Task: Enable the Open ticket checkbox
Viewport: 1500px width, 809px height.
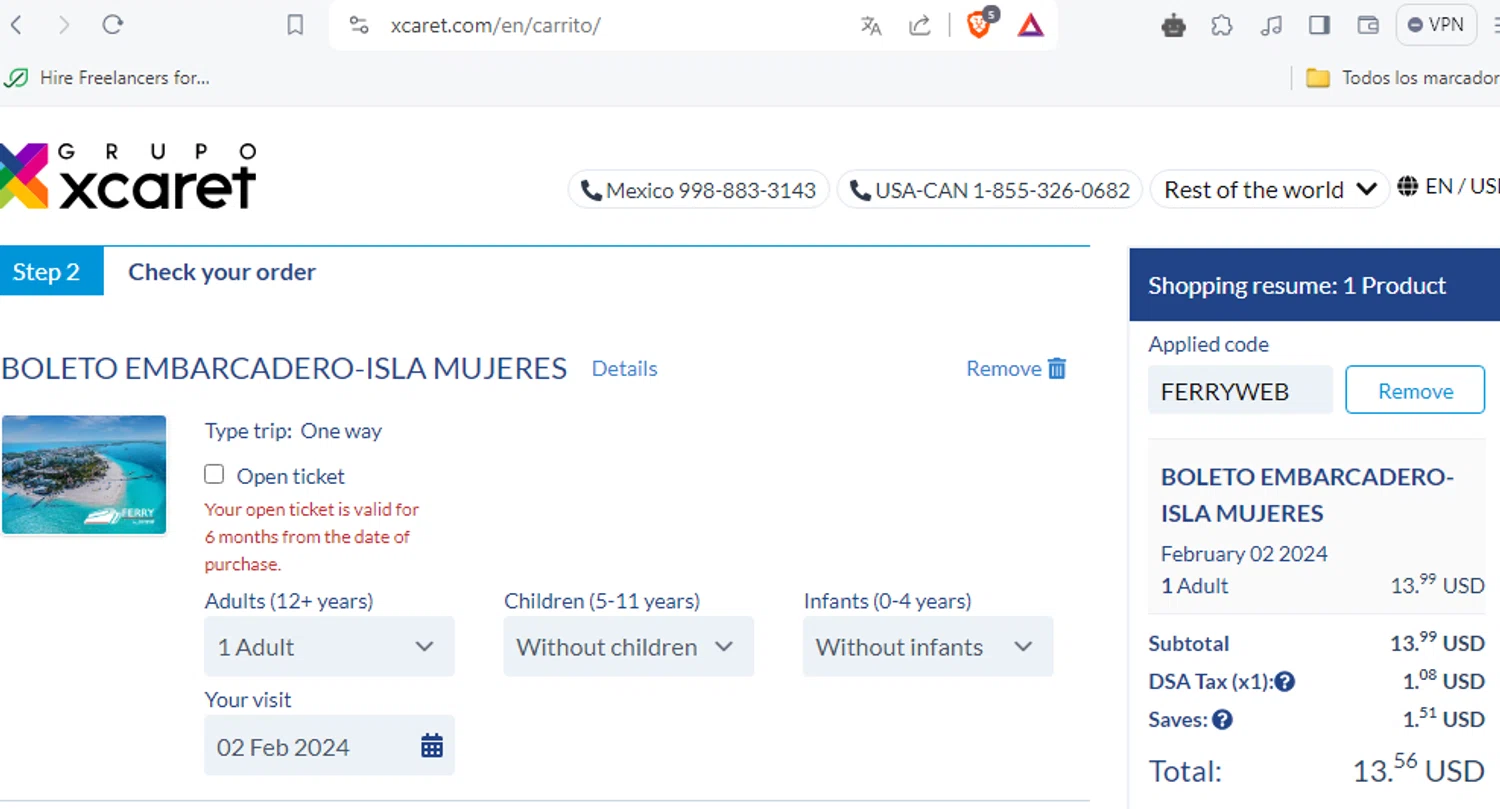Action: [214, 474]
